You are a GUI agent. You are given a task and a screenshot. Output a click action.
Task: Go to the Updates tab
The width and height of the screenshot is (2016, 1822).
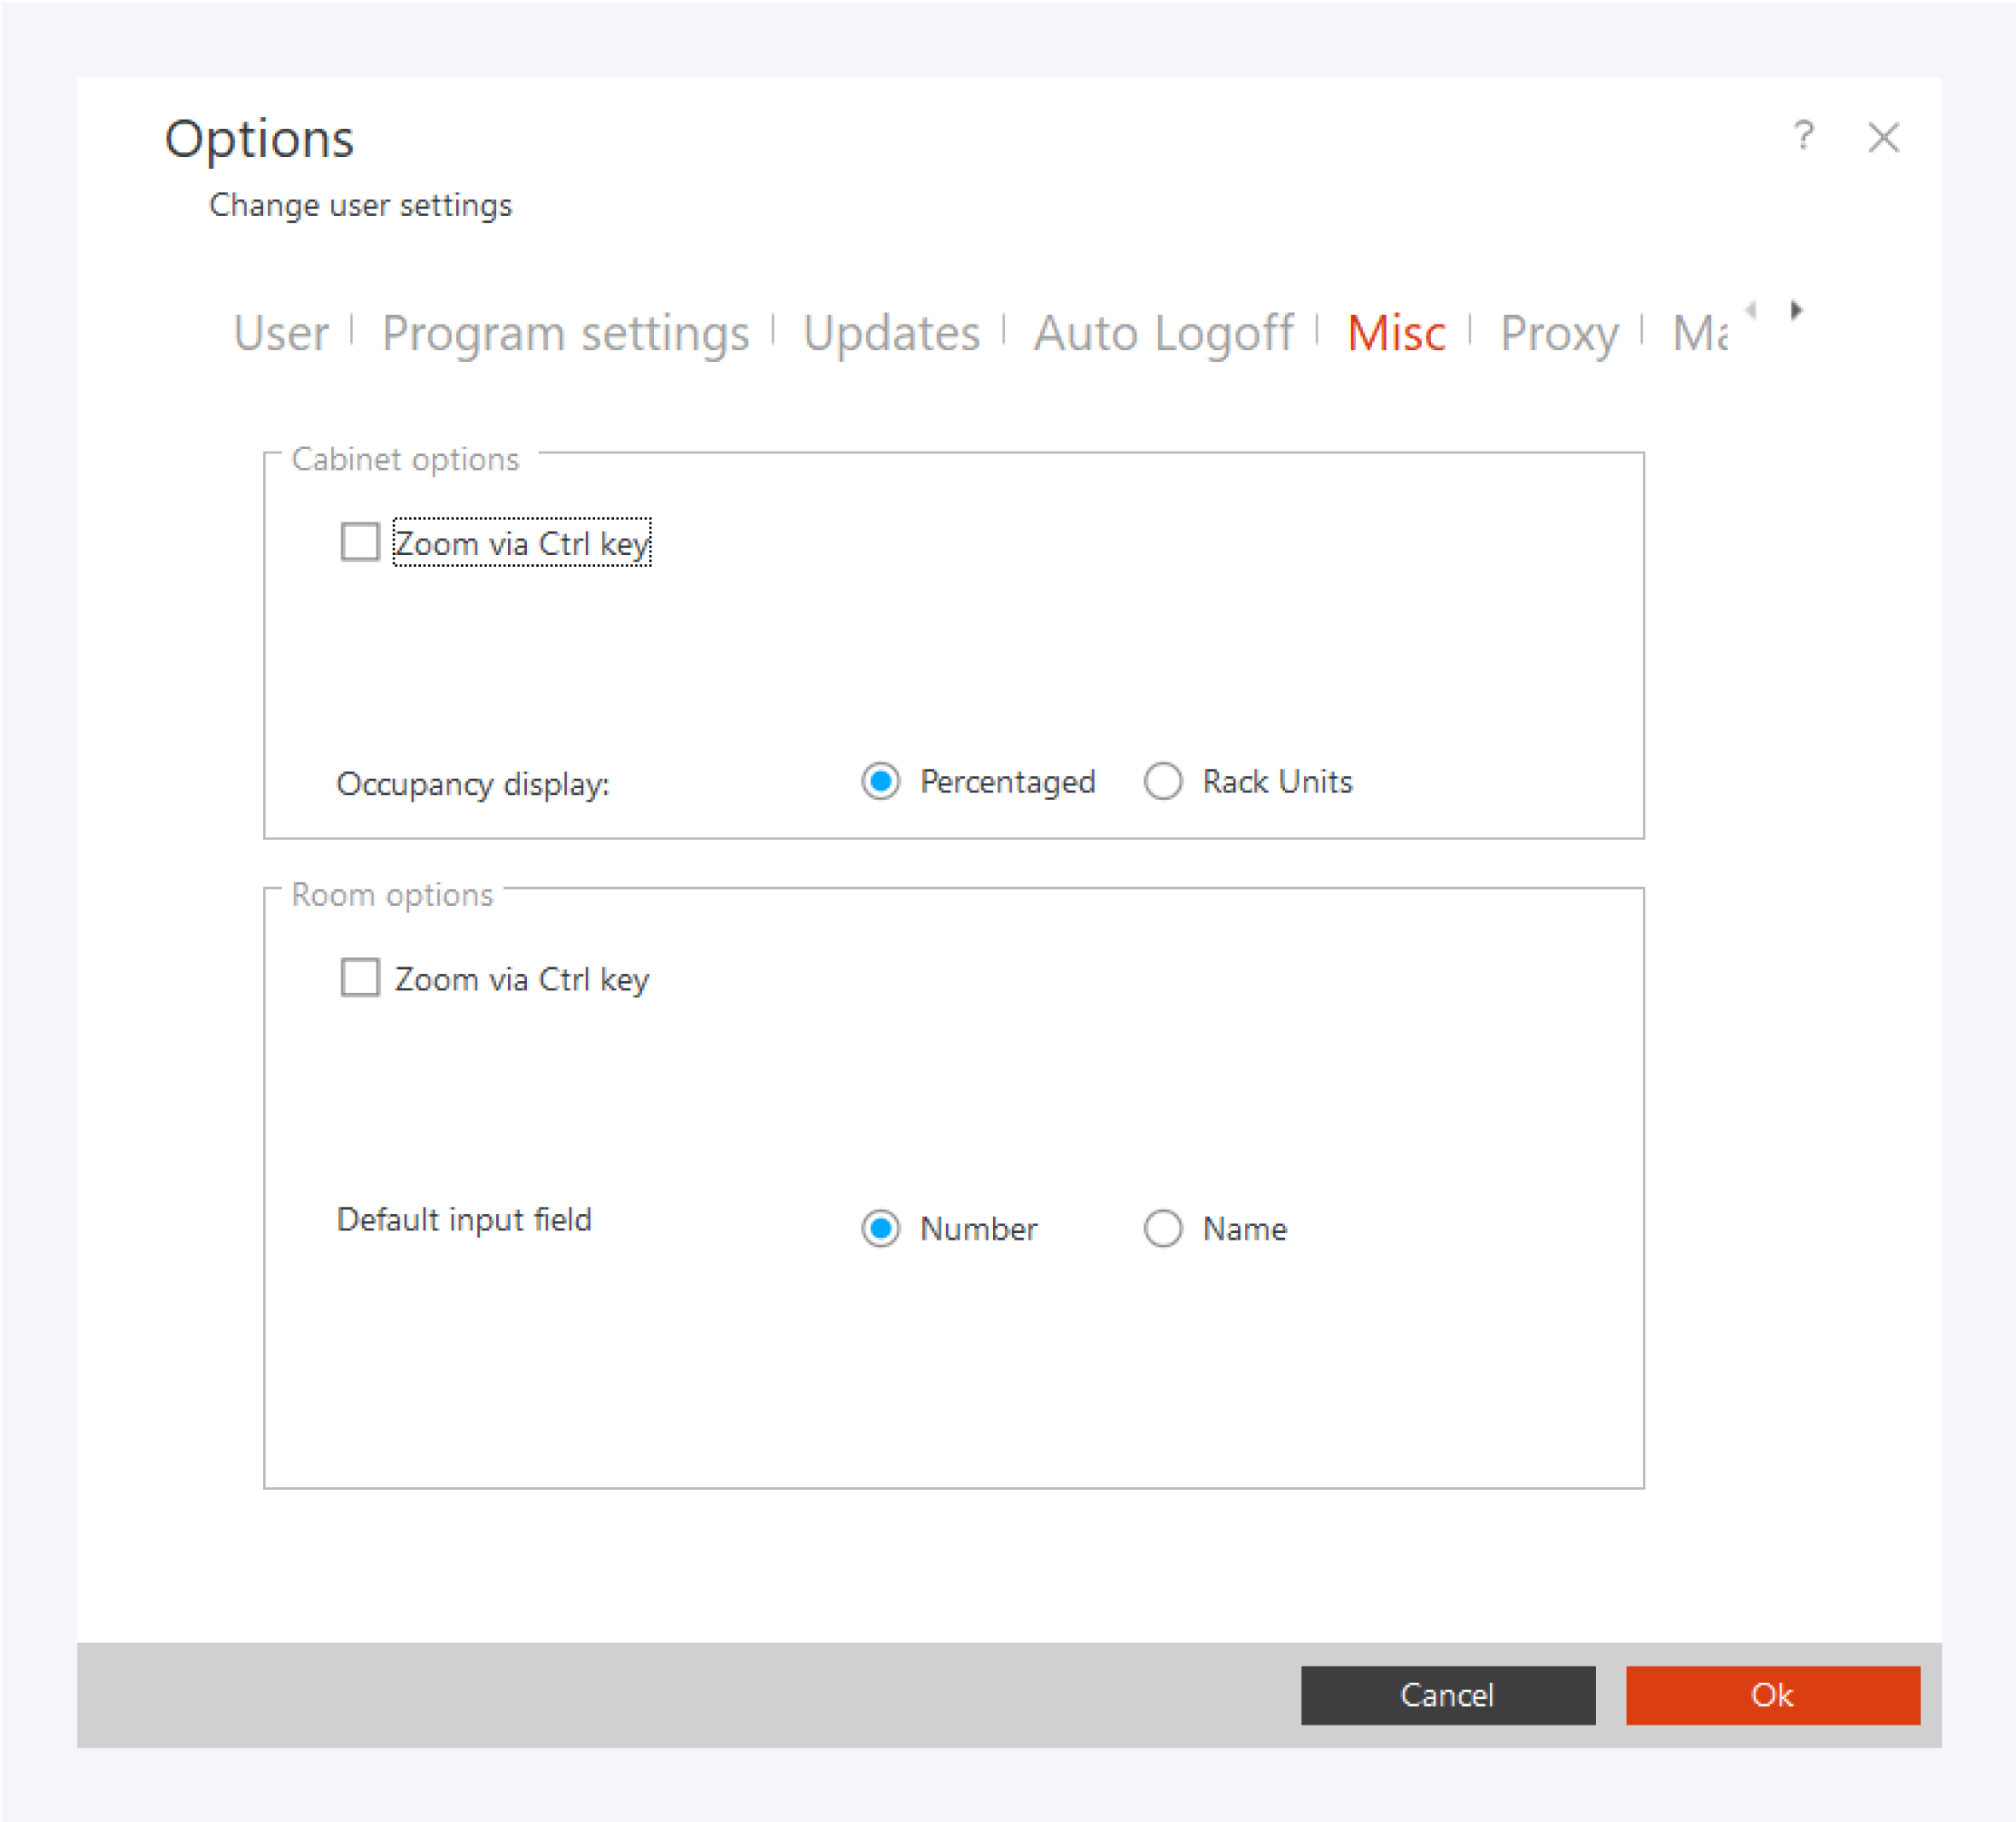(891, 333)
